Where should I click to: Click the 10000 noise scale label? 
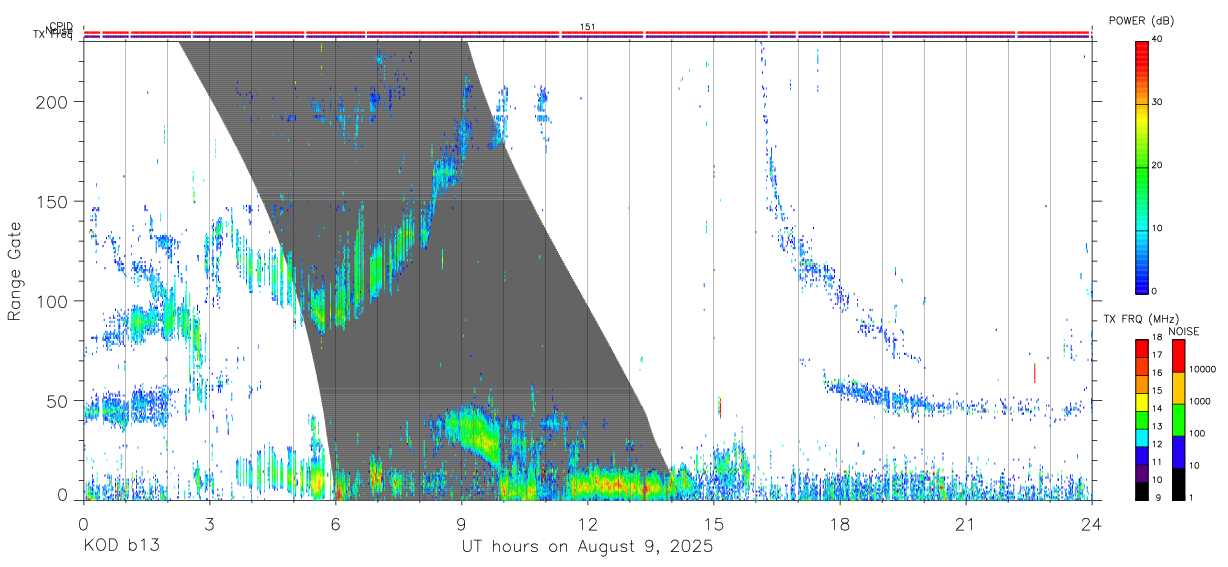click(1202, 370)
